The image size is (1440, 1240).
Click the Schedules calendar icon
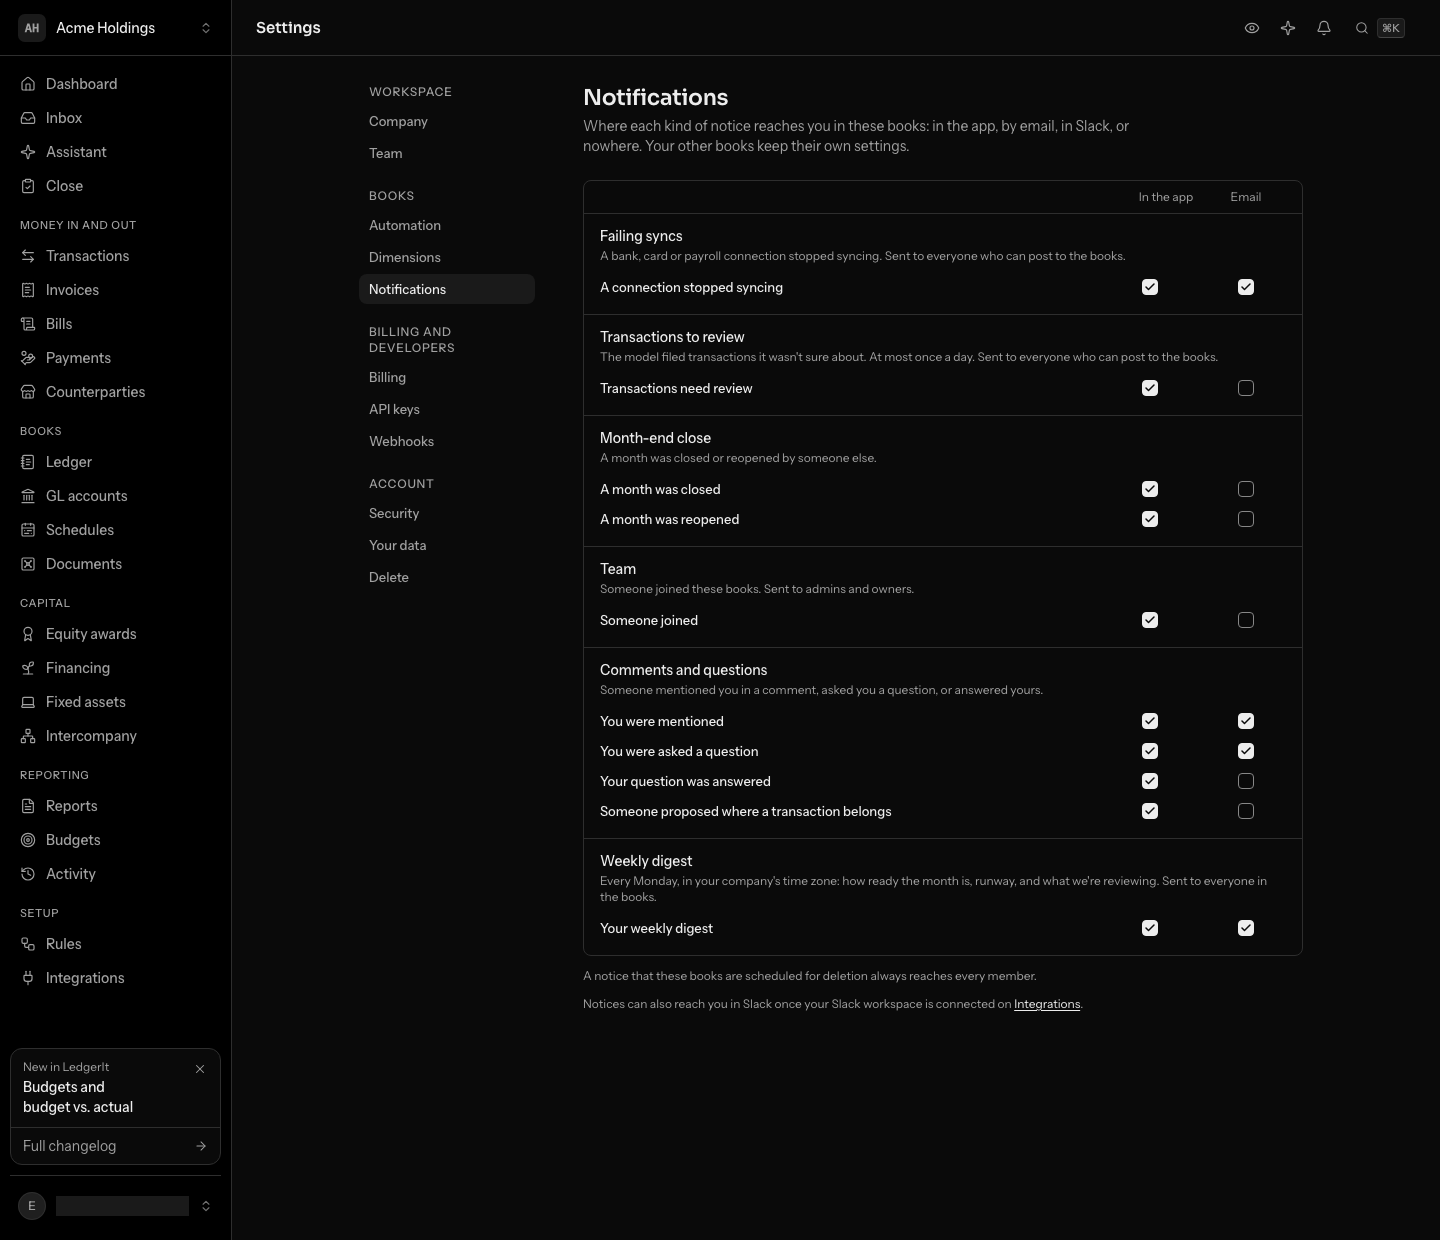click(x=28, y=530)
